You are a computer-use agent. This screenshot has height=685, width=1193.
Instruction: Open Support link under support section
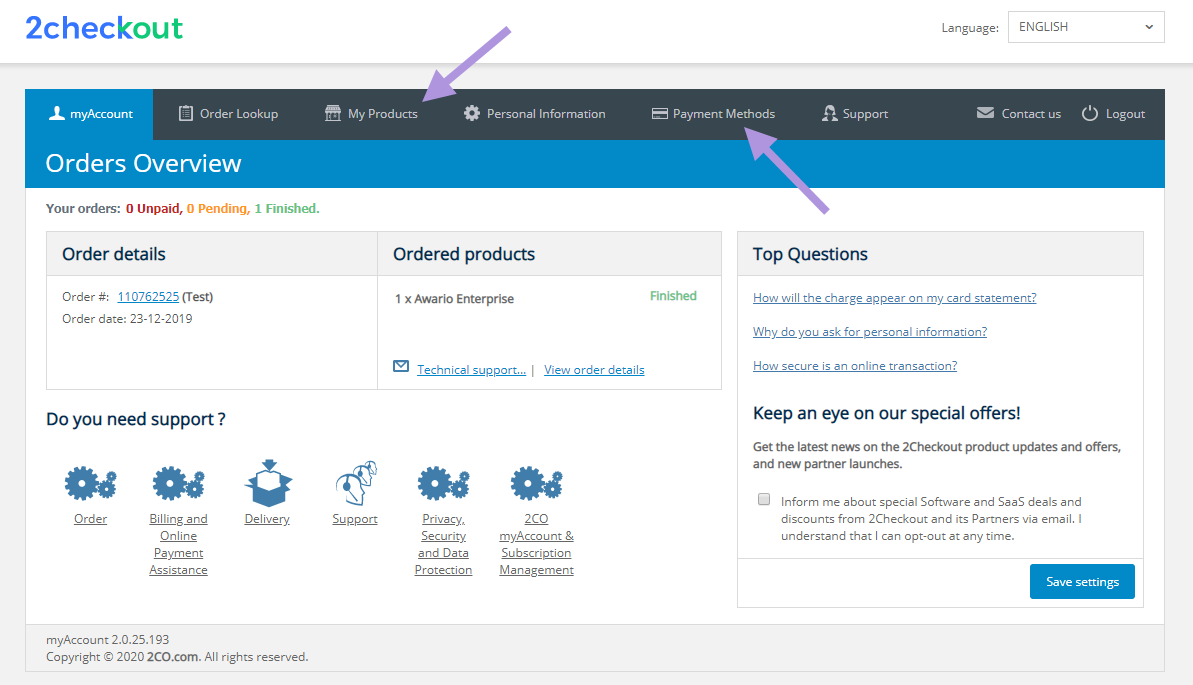pyautogui.click(x=355, y=519)
